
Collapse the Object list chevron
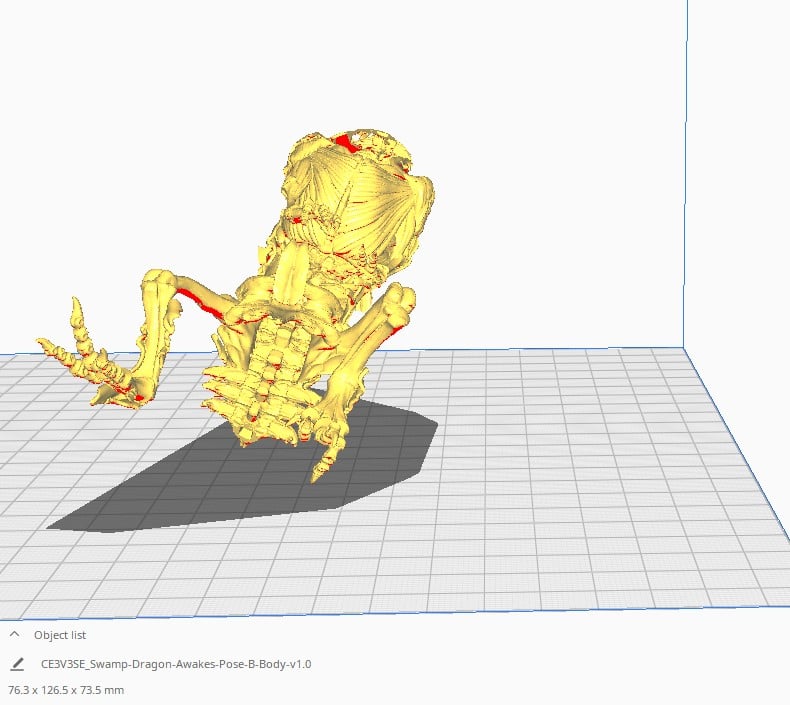[15, 634]
